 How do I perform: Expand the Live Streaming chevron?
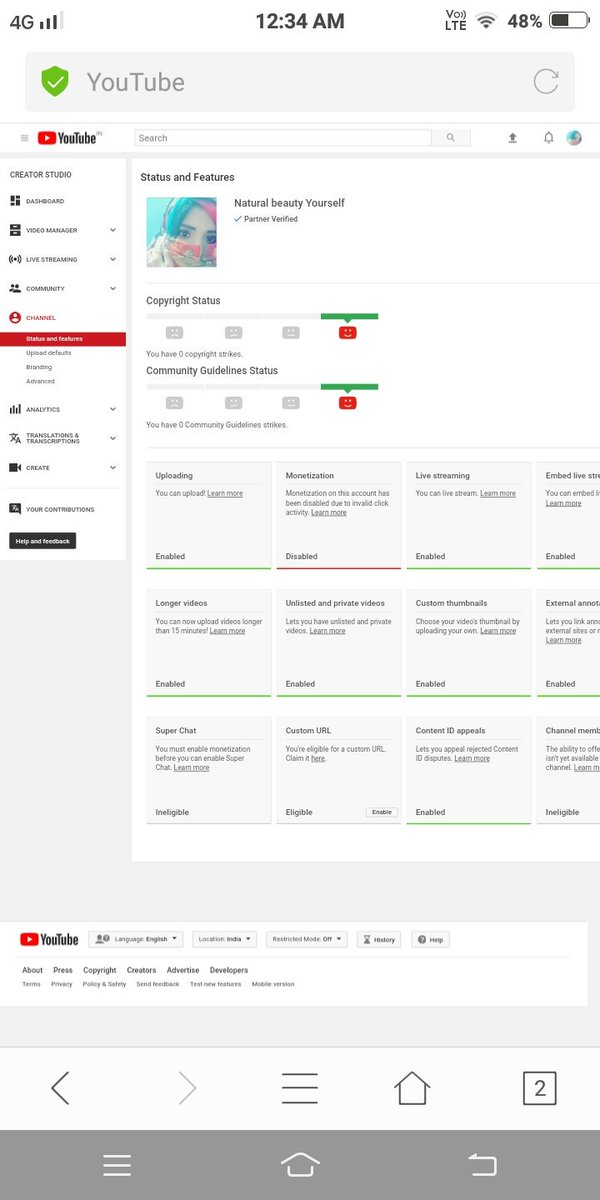[x=113, y=259]
